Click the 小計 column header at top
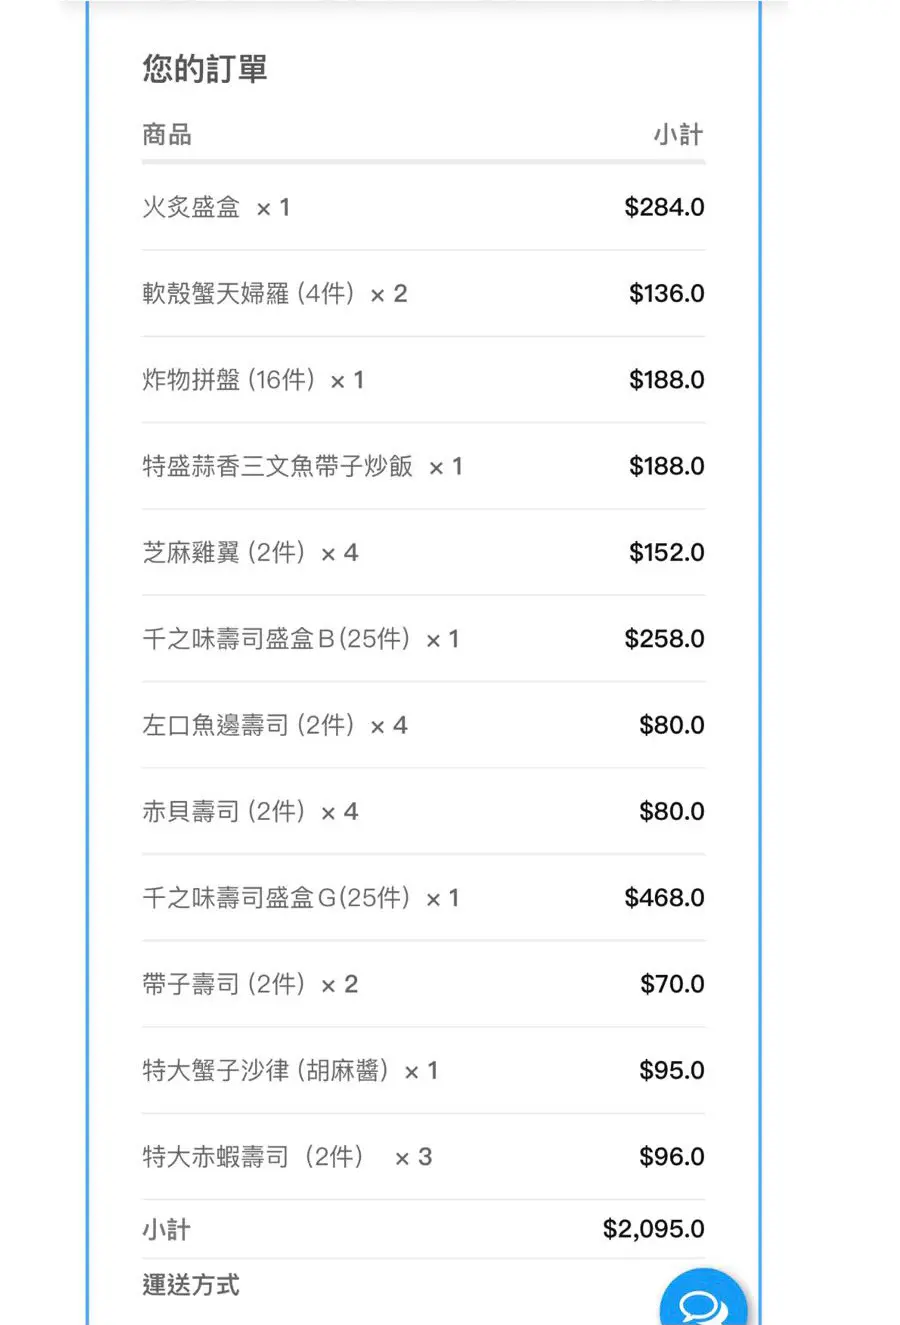Viewport: 900px width, 1325px height. 678,135
